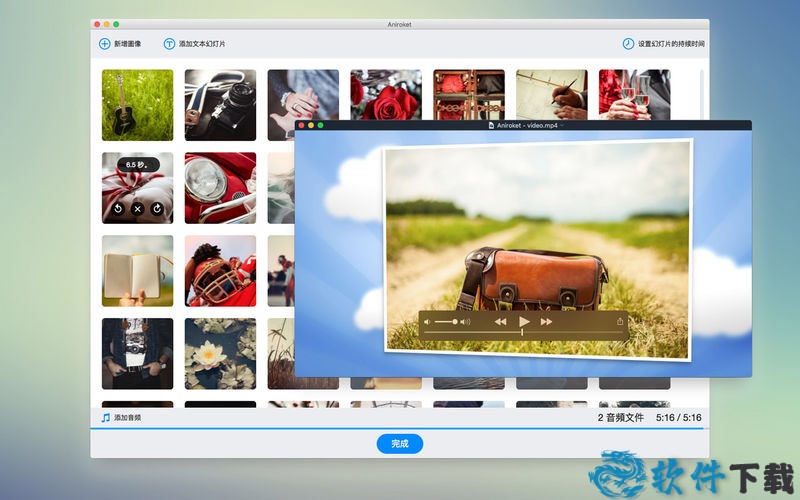Viewport: 800px width, 500px height.
Task: Fast forward the video preview
Action: pos(546,322)
